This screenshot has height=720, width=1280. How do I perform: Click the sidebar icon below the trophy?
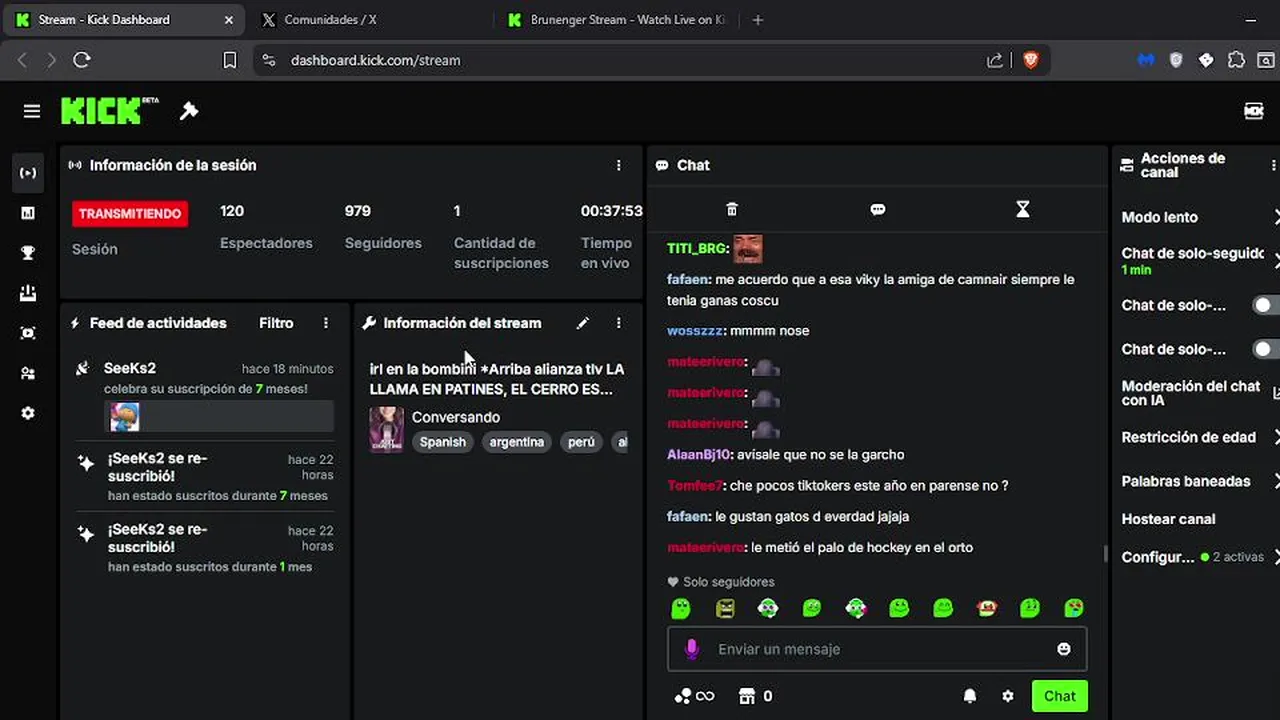28,293
